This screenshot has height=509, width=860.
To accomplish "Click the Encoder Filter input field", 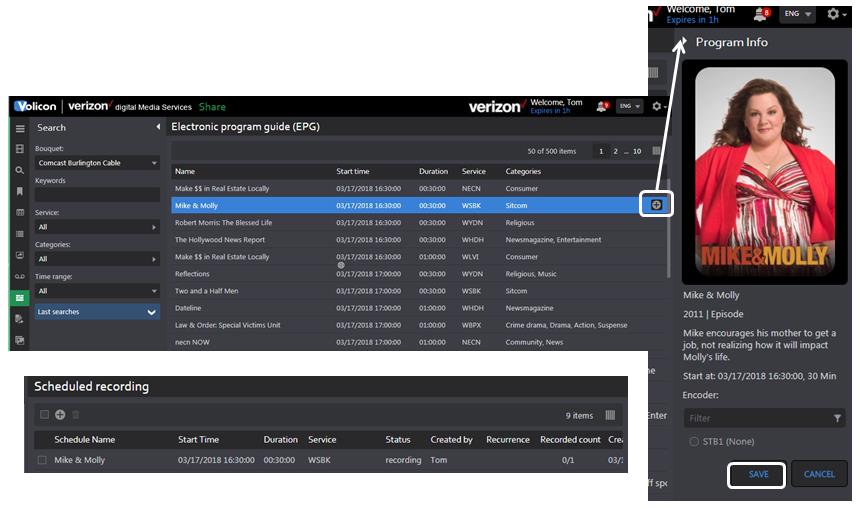I will tap(763, 418).
